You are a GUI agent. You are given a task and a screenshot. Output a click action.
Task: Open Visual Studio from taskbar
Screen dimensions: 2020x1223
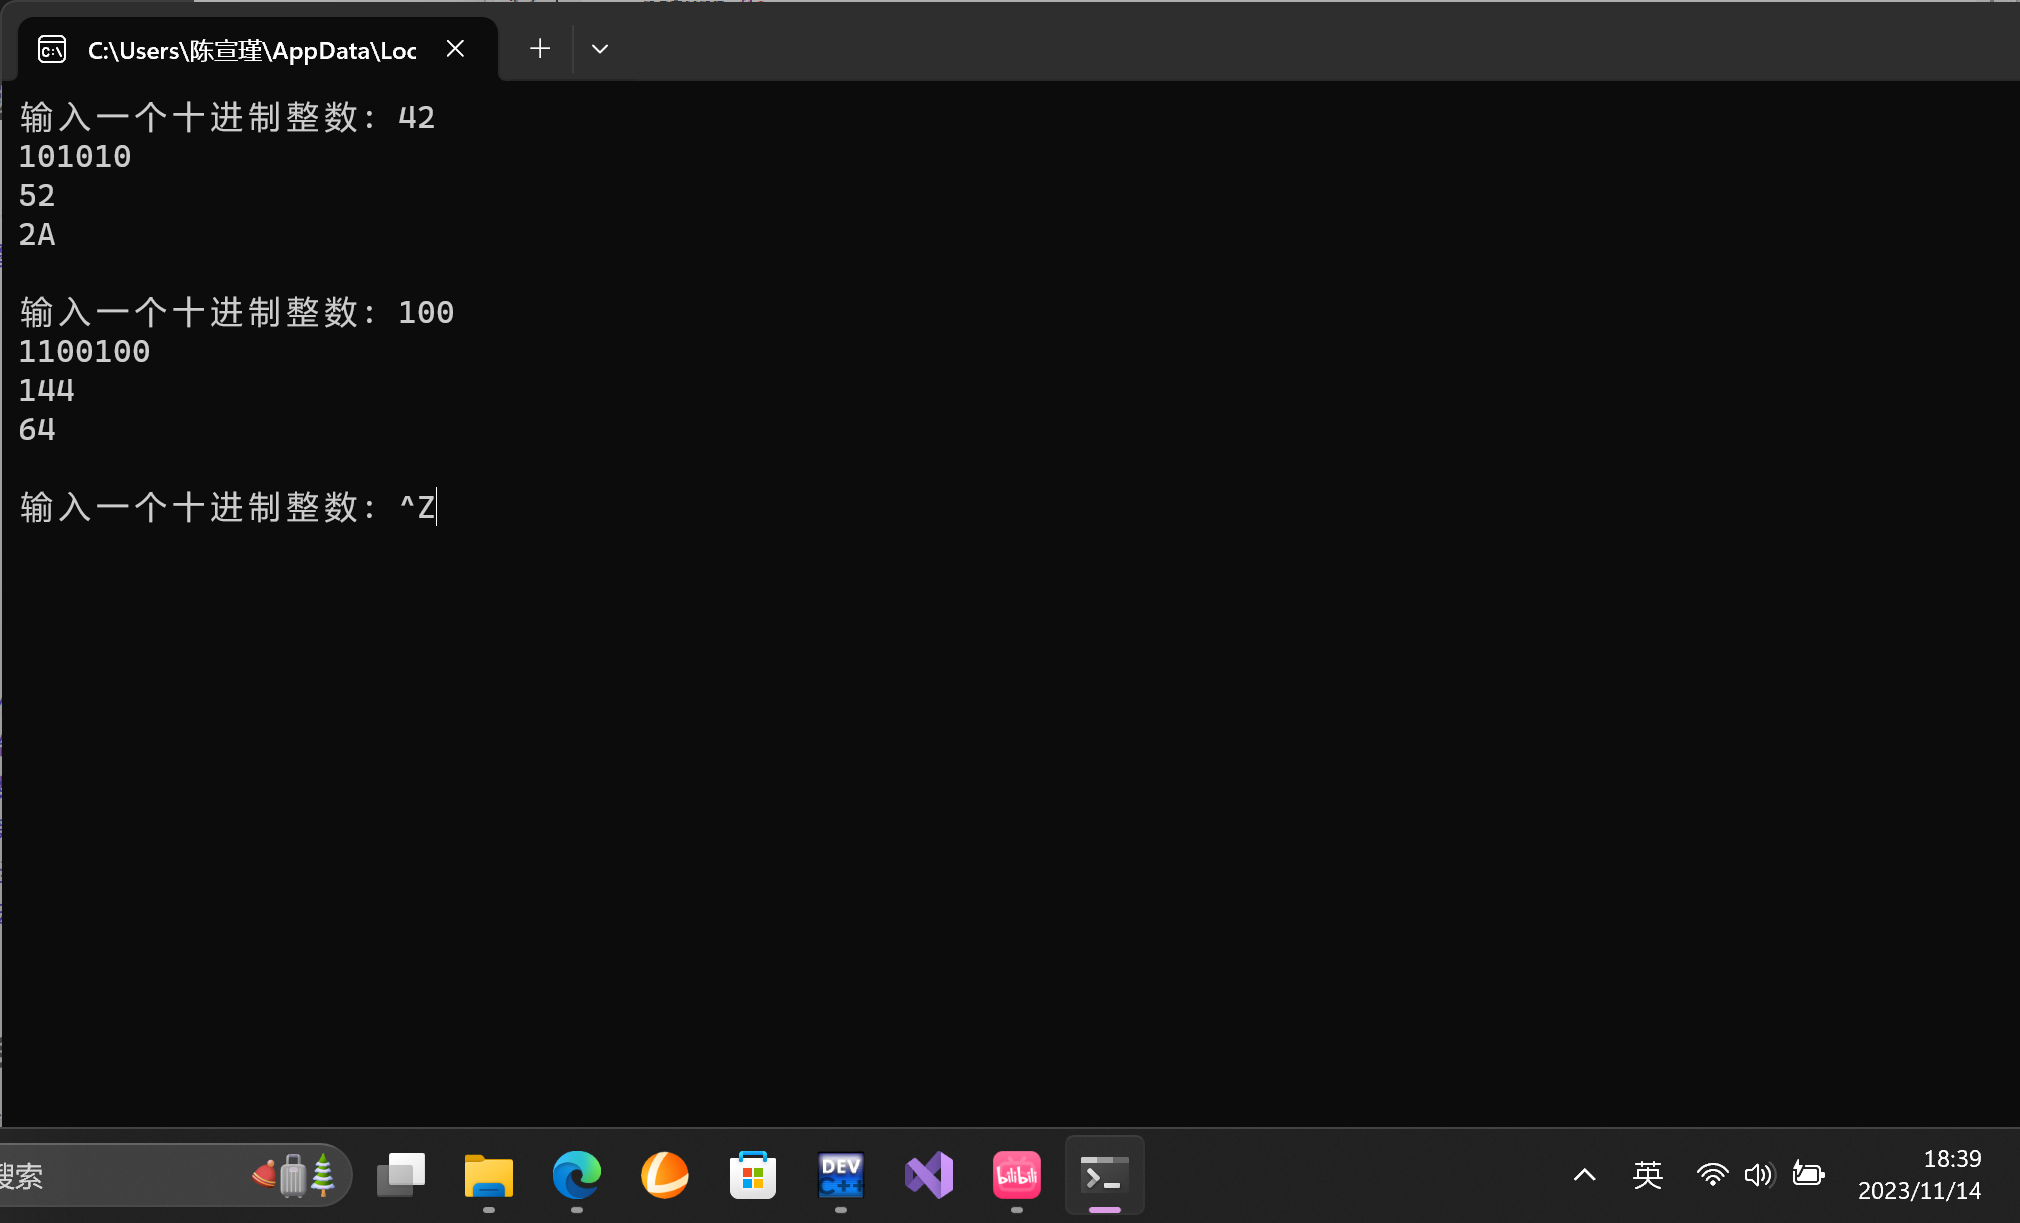[929, 1175]
